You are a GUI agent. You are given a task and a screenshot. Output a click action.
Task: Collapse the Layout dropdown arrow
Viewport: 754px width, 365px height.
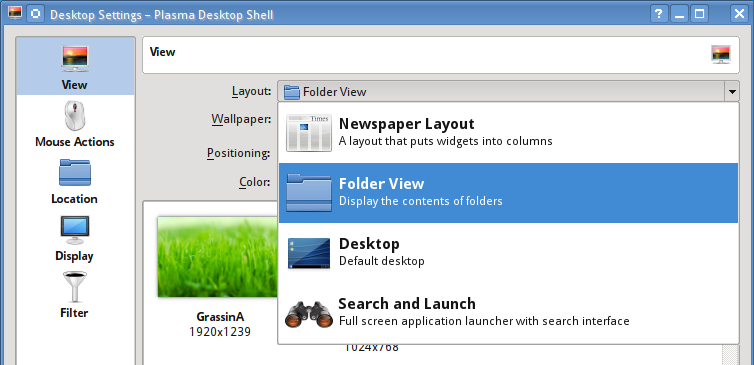click(x=732, y=91)
